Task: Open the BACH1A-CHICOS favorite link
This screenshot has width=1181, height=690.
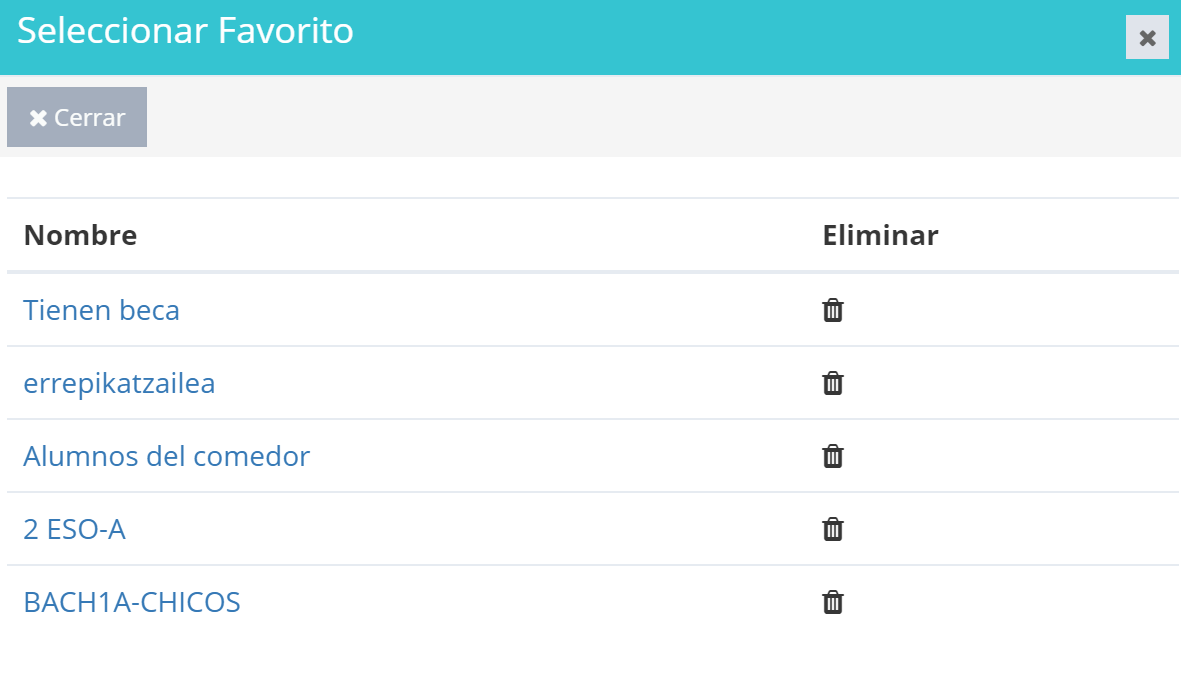Action: 132,603
